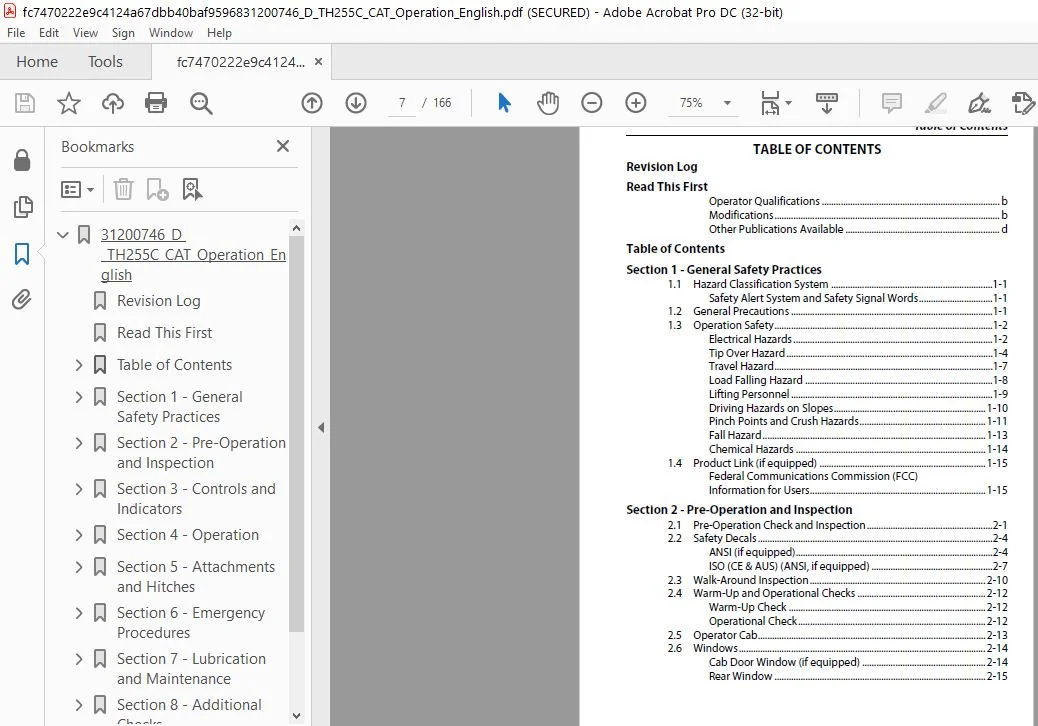Open the File menu
1038x726 pixels.
point(16,32)
